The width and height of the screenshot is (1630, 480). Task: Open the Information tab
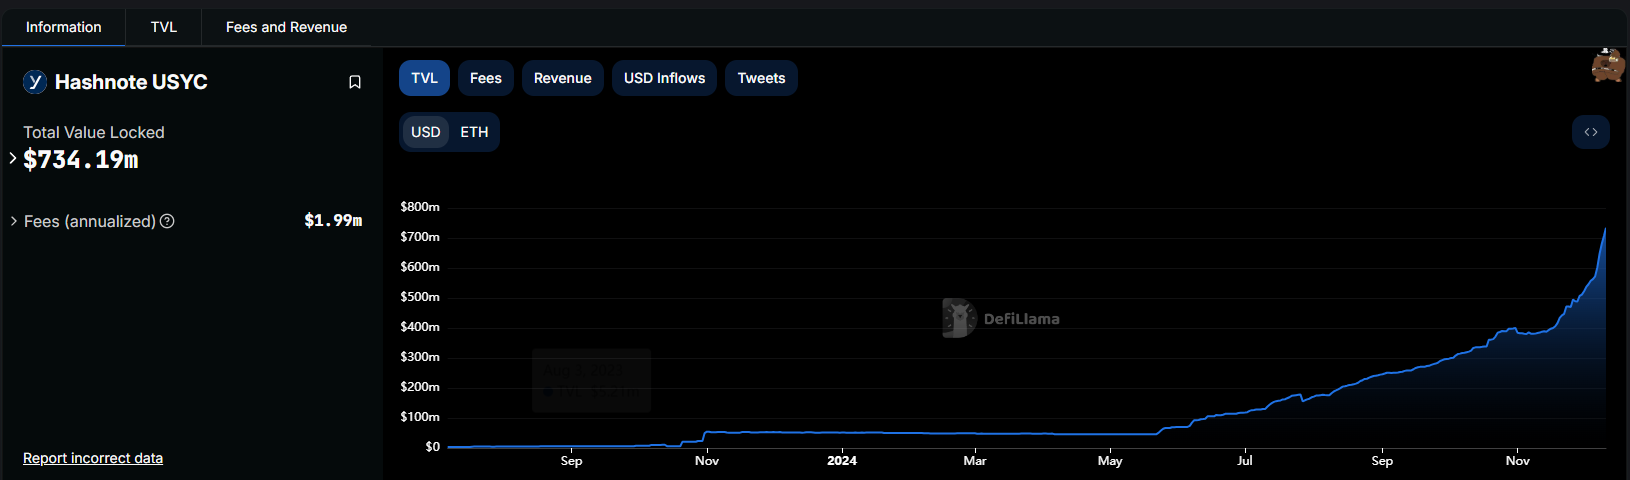point(63,27)
